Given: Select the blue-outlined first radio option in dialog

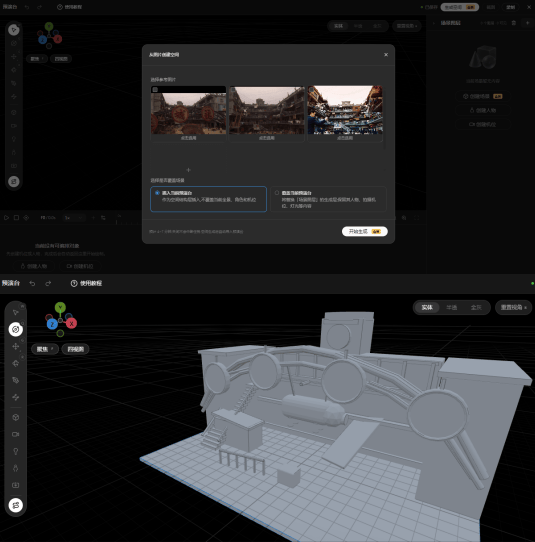Looking at the screenshot, I should 208,199.
